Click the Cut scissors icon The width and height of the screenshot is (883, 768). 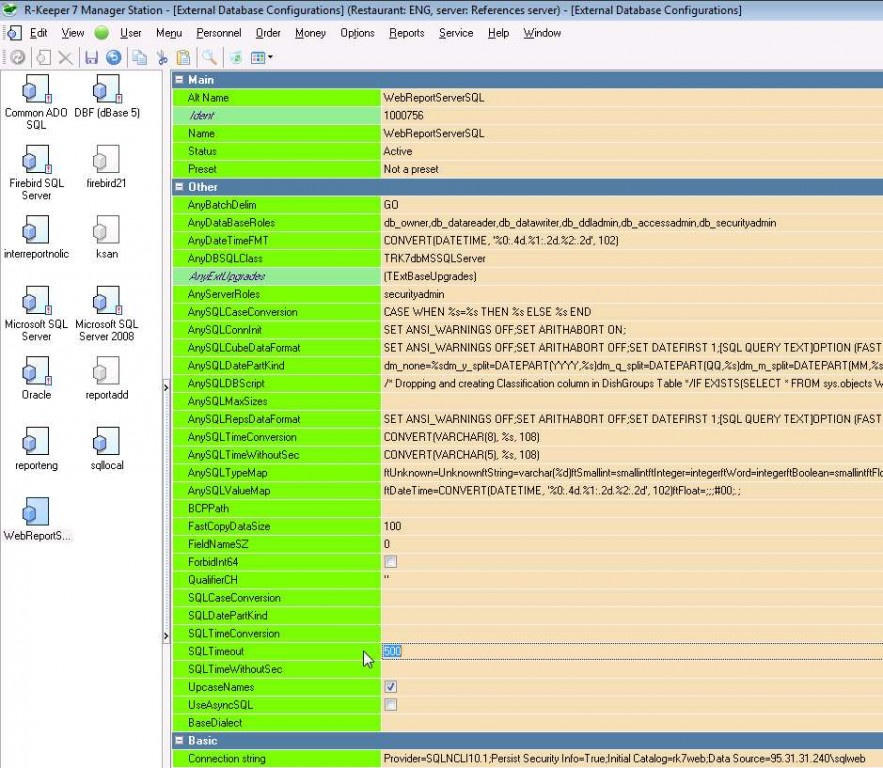tap(162, 58)
